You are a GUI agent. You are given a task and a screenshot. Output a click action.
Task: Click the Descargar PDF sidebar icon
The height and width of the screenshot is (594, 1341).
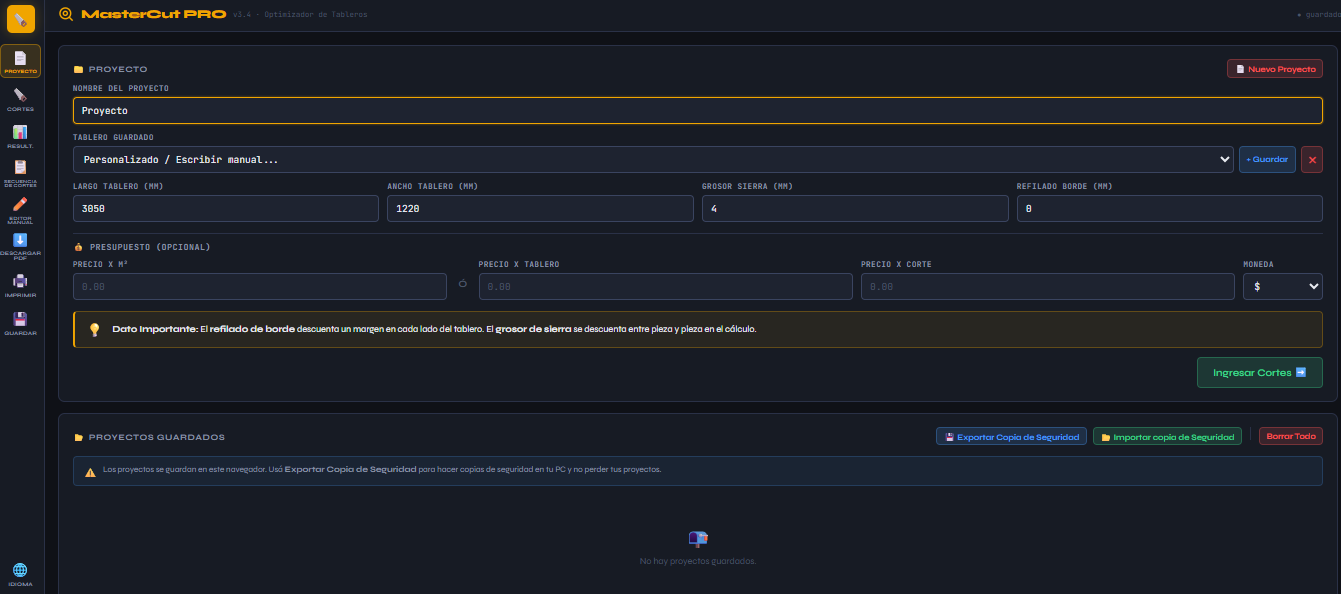(20, 247)
